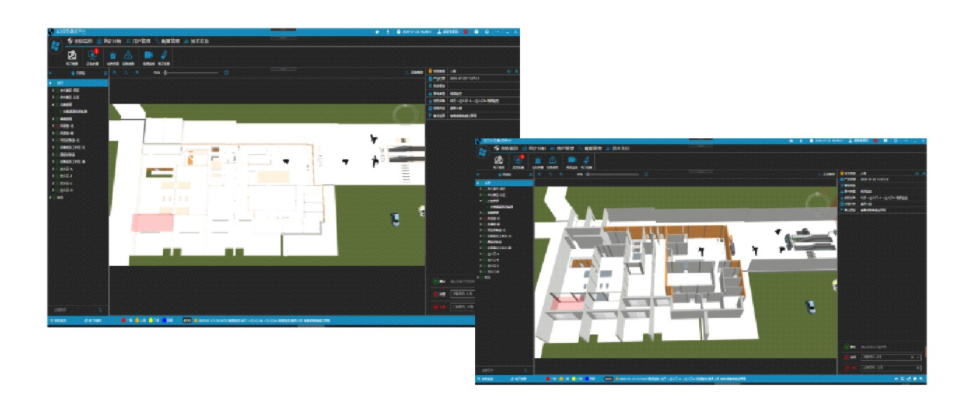The width and height of the screenshot is (955, 400).
Task: Select the brush tool icon in right window
Action: (587, 160)
